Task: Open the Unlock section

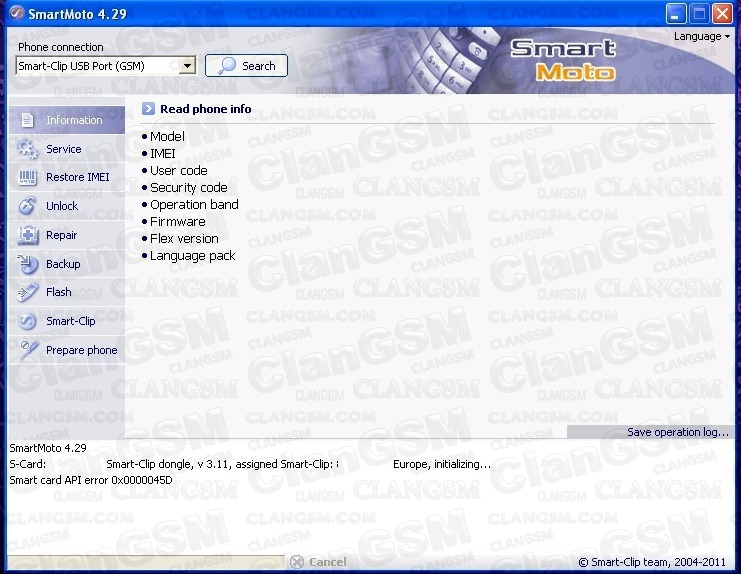Action: coord(67,206)
